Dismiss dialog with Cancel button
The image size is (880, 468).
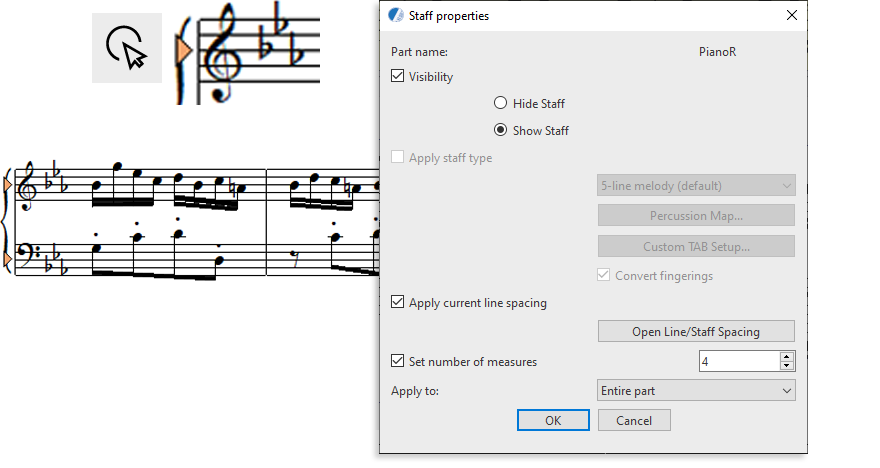(634, 420)
